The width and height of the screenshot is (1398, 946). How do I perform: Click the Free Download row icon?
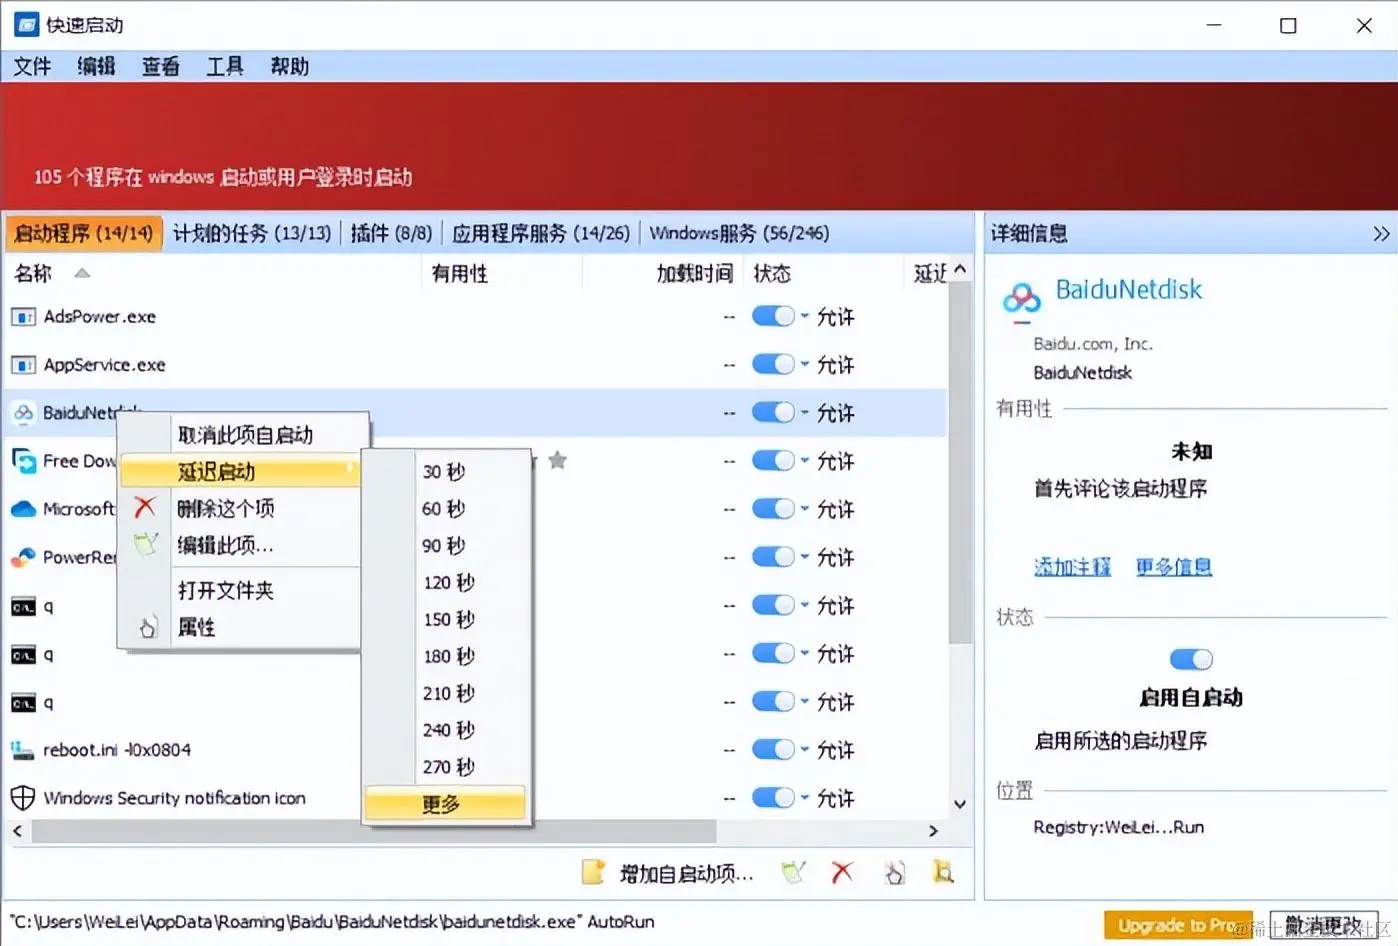pyautogui.click(x=23, y=461)
